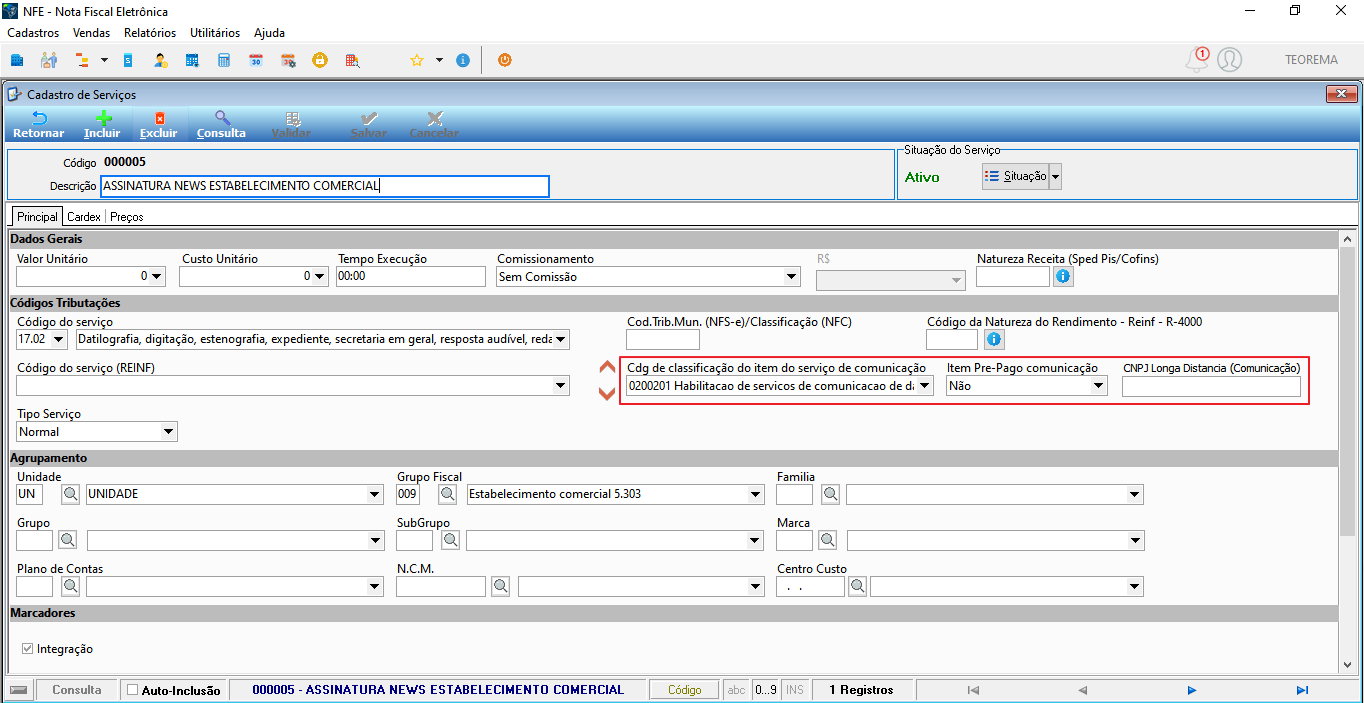Switch to the Cardex tab
1364x703 pixels.
(84, 216)
